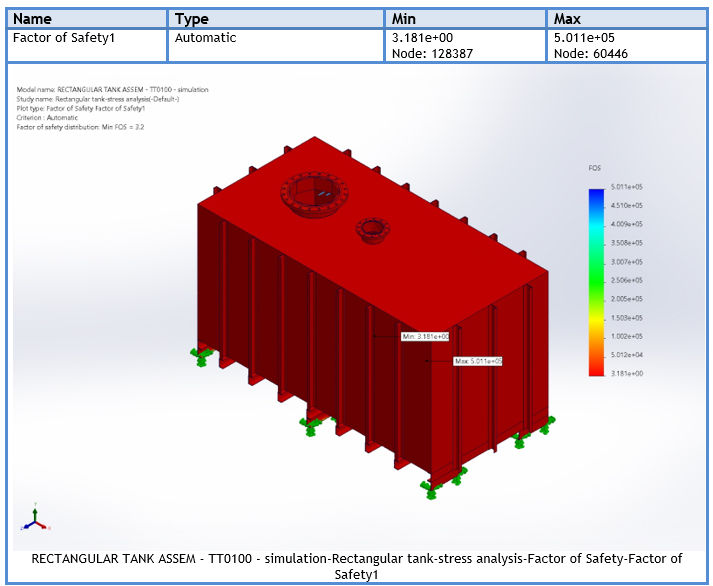Image resolution: width=713 pixels, height=586 pixels.
Task: Click legend value 2.005e+05
Action: click(627, 299)
